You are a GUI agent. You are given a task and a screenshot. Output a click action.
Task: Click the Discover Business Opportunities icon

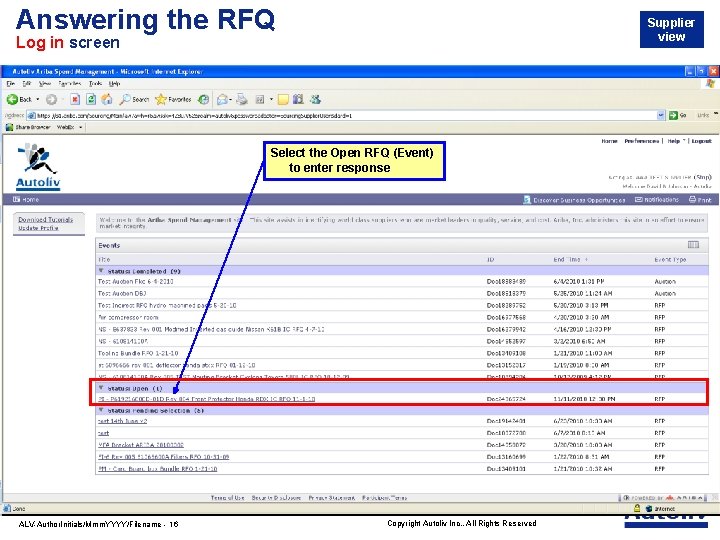pyautogui.click(x=527, y=200)
